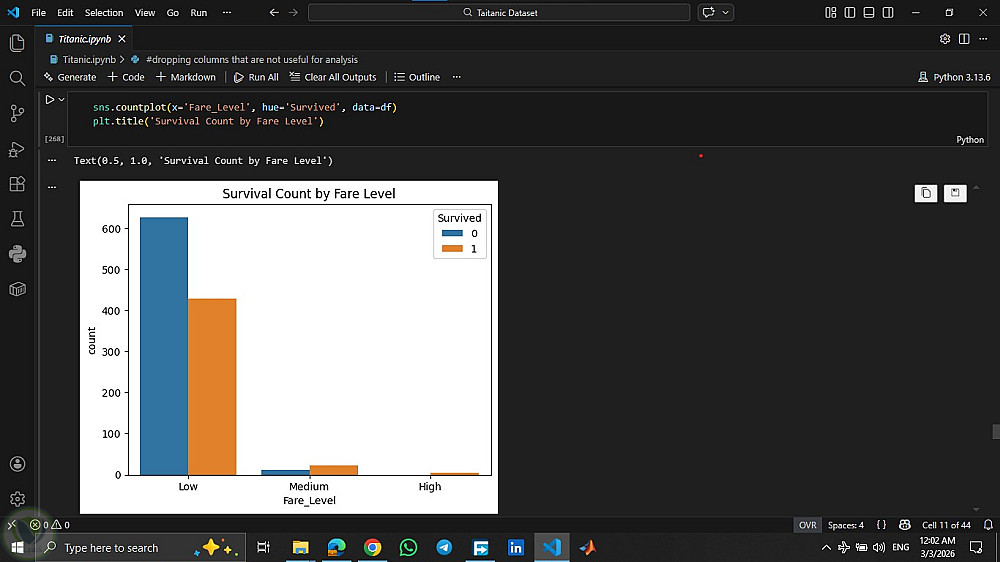
Task: Open the View menu
Action: [145, 13]
